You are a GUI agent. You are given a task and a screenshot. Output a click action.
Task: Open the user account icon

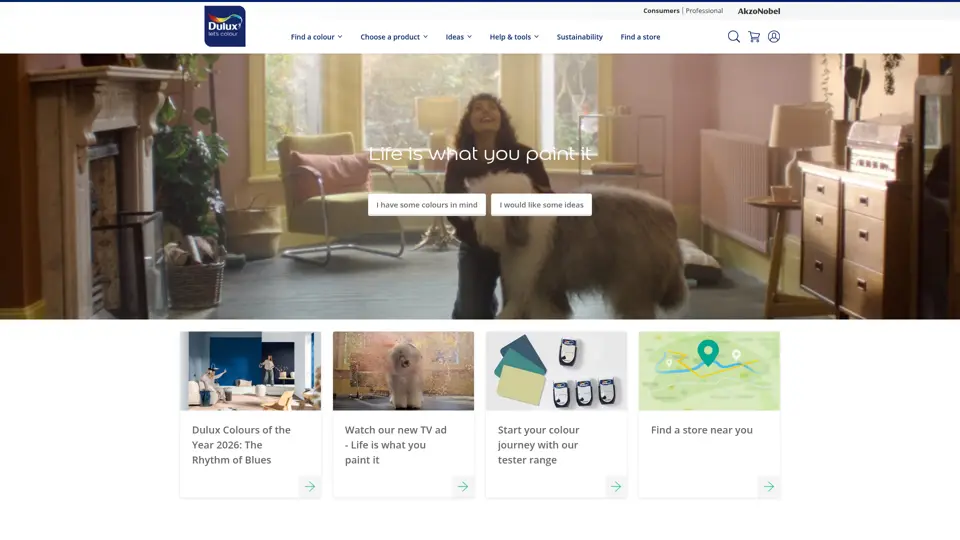pyautogui.click(x=774, y=37)
